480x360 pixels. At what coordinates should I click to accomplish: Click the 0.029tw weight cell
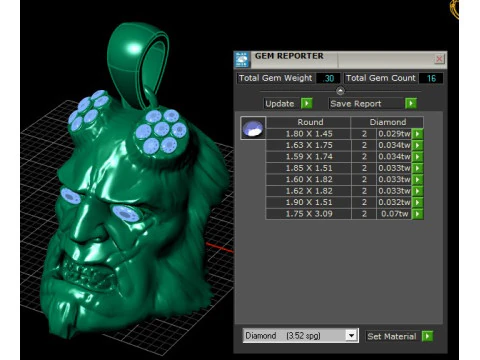394,134
